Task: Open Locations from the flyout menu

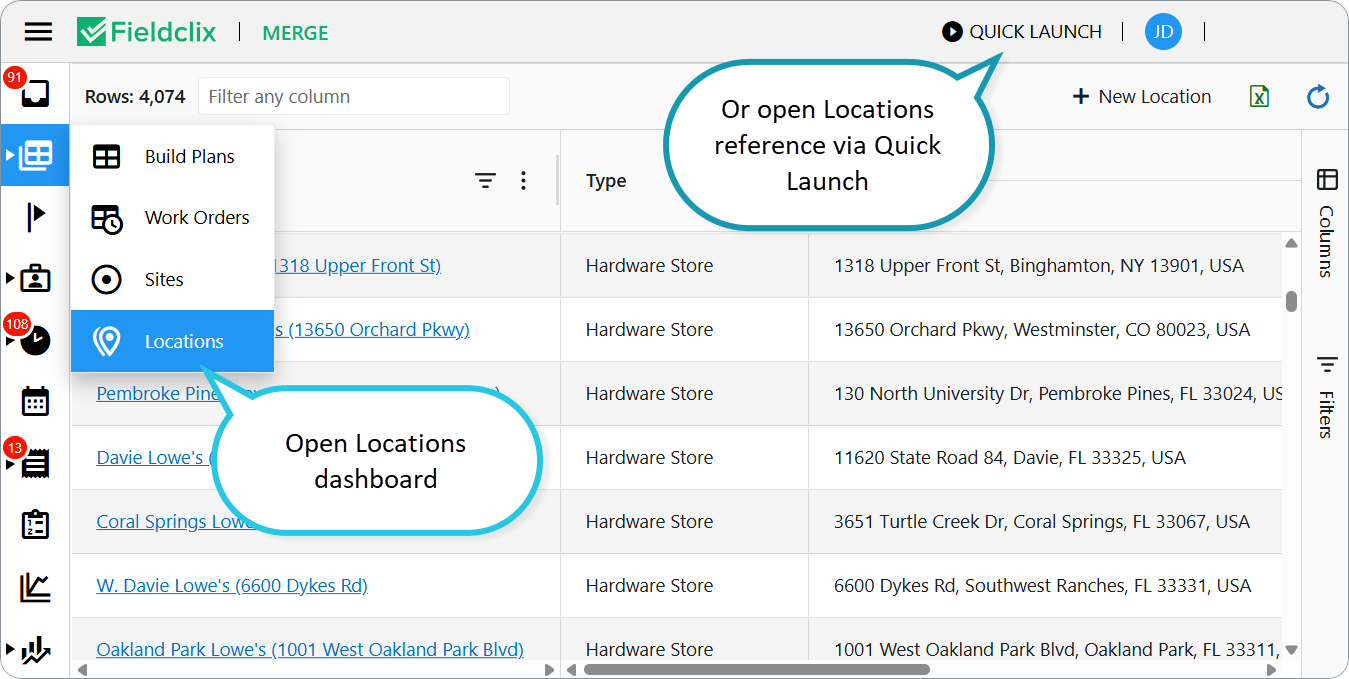Action: tap(172, 341)
